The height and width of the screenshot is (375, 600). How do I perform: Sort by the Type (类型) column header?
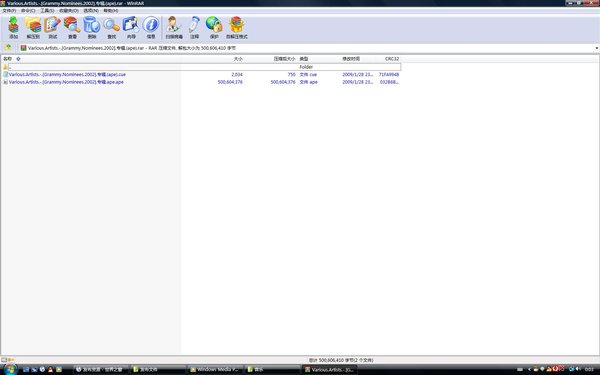click(304, 59)
